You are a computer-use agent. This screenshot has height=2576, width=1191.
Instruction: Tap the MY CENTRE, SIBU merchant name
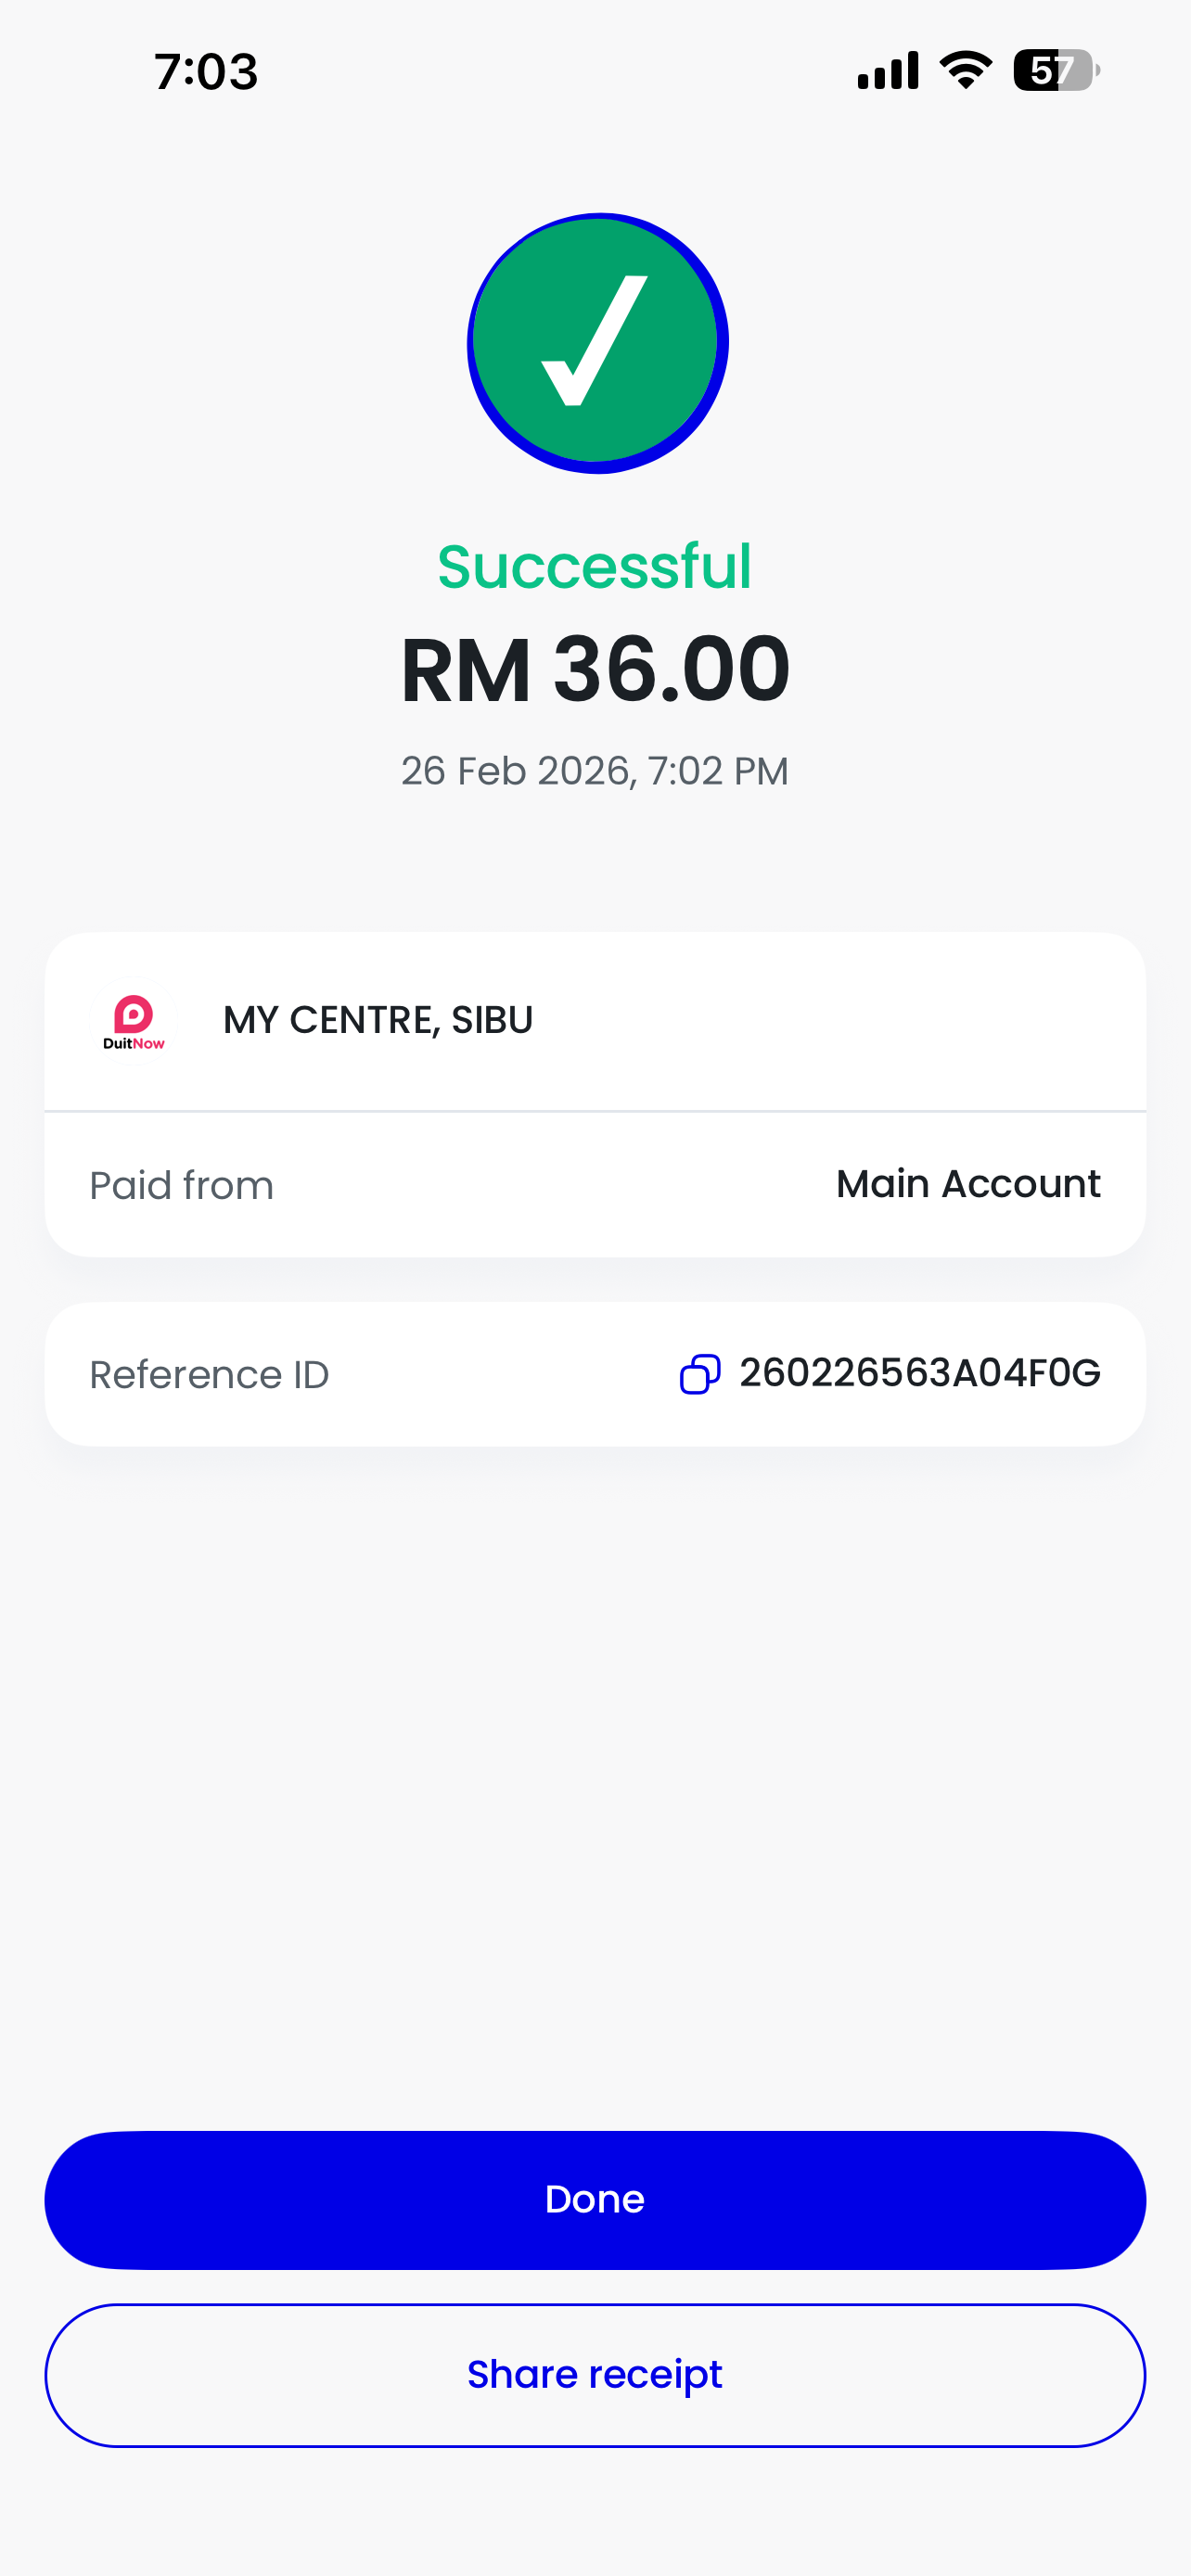point(378,1020)
